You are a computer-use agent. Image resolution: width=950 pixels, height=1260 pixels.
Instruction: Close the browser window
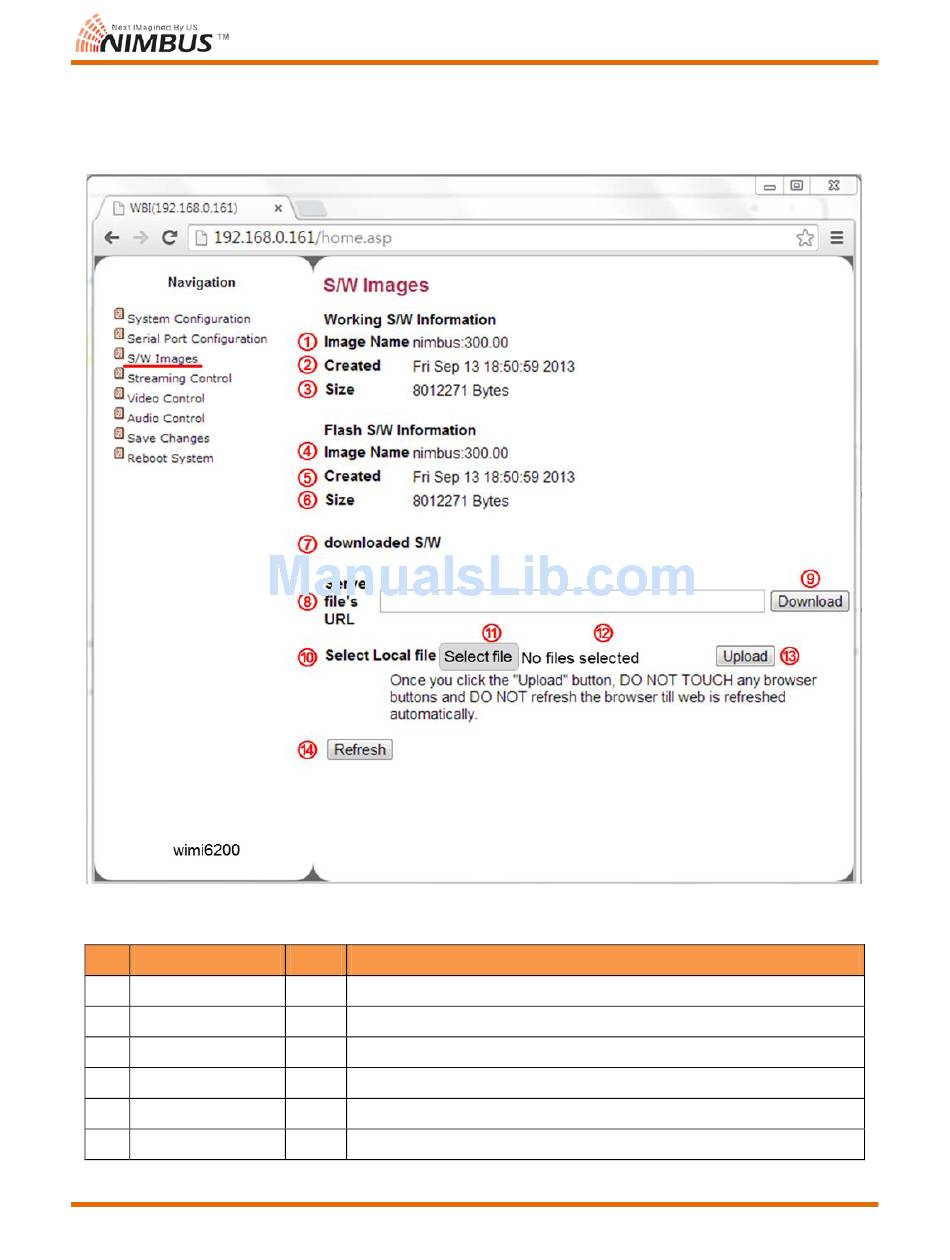(834, 186)
